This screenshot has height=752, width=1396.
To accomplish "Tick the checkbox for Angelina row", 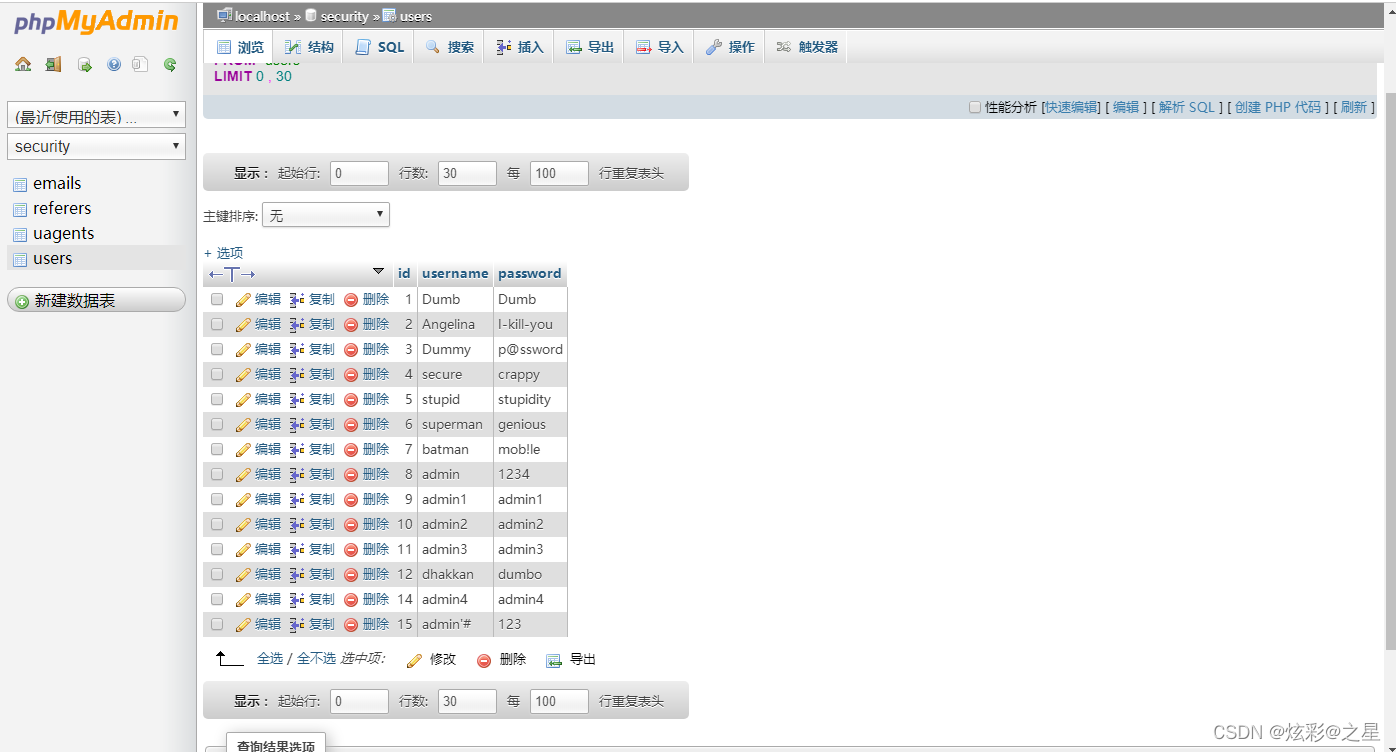I will click(x=217, y=324).
